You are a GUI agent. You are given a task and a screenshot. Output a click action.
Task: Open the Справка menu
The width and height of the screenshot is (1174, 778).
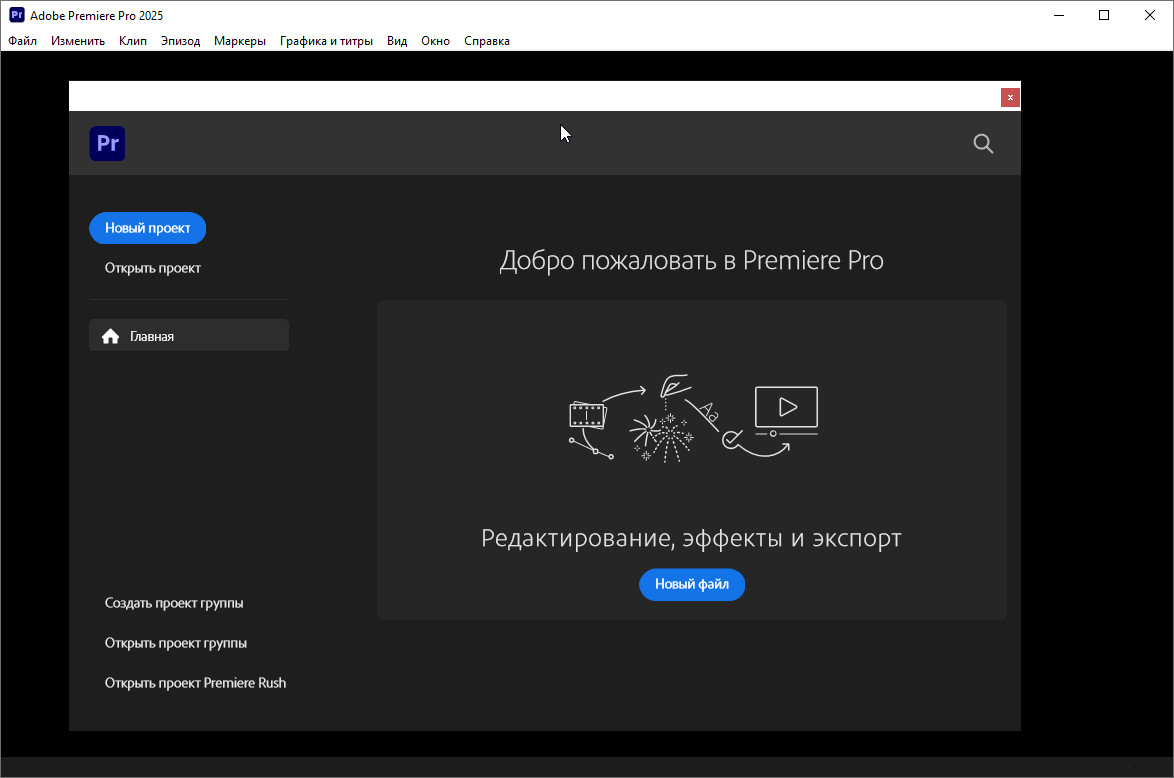[x=487, y=41]
